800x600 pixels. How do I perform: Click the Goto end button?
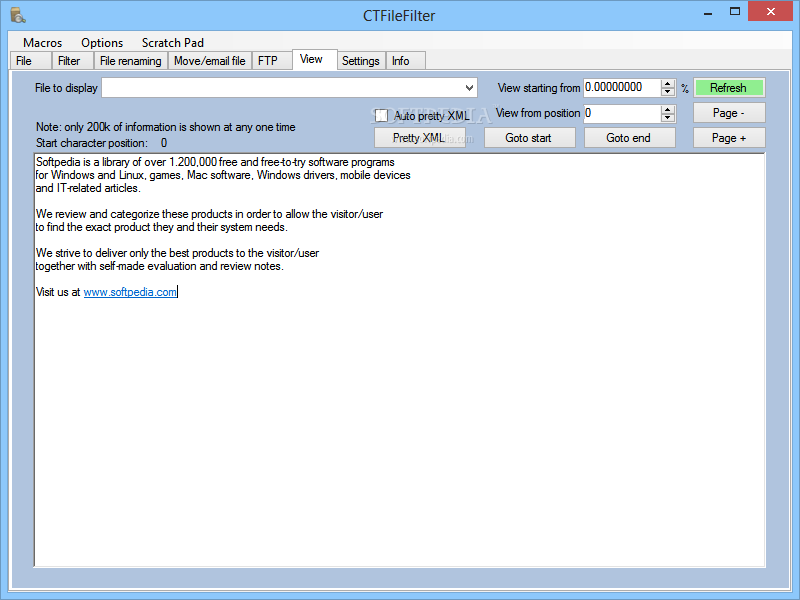click(630, 138)
